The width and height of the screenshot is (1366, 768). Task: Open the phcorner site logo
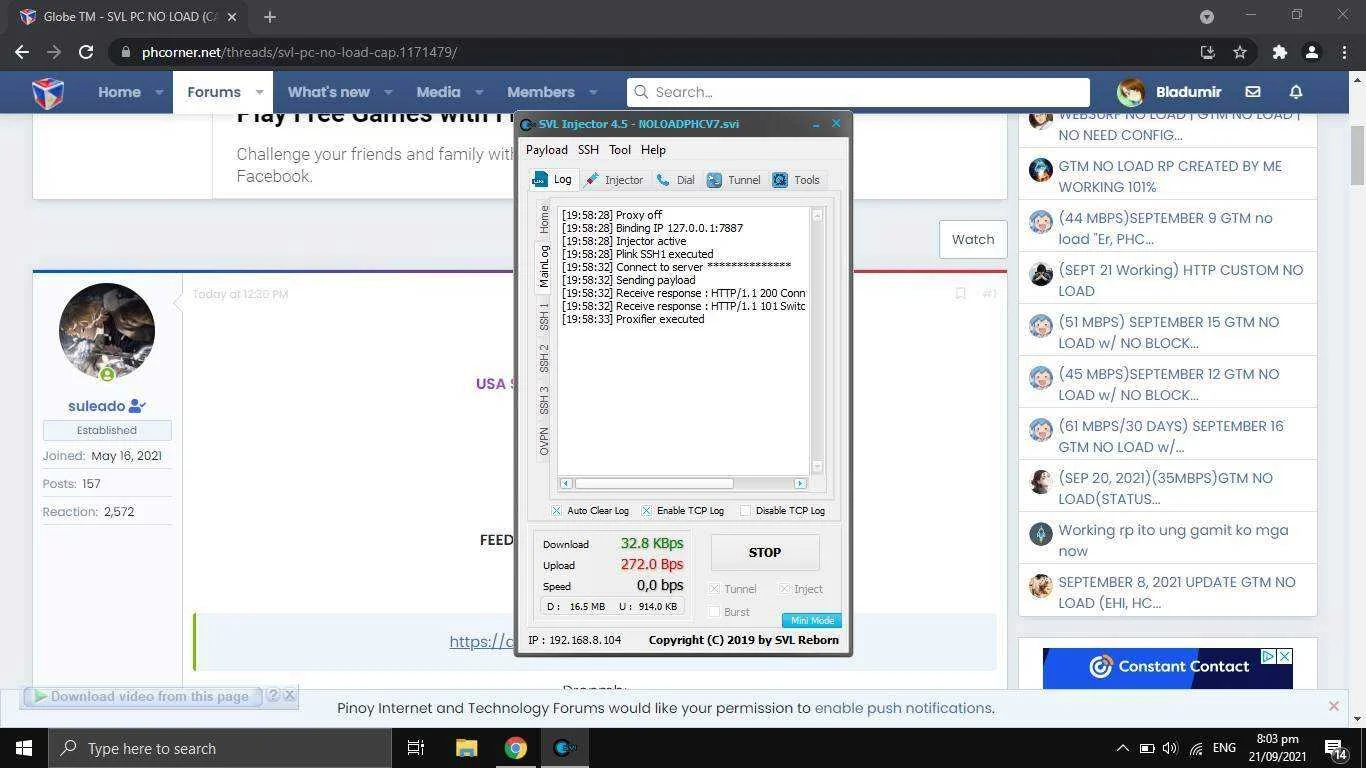coord(48,92)
